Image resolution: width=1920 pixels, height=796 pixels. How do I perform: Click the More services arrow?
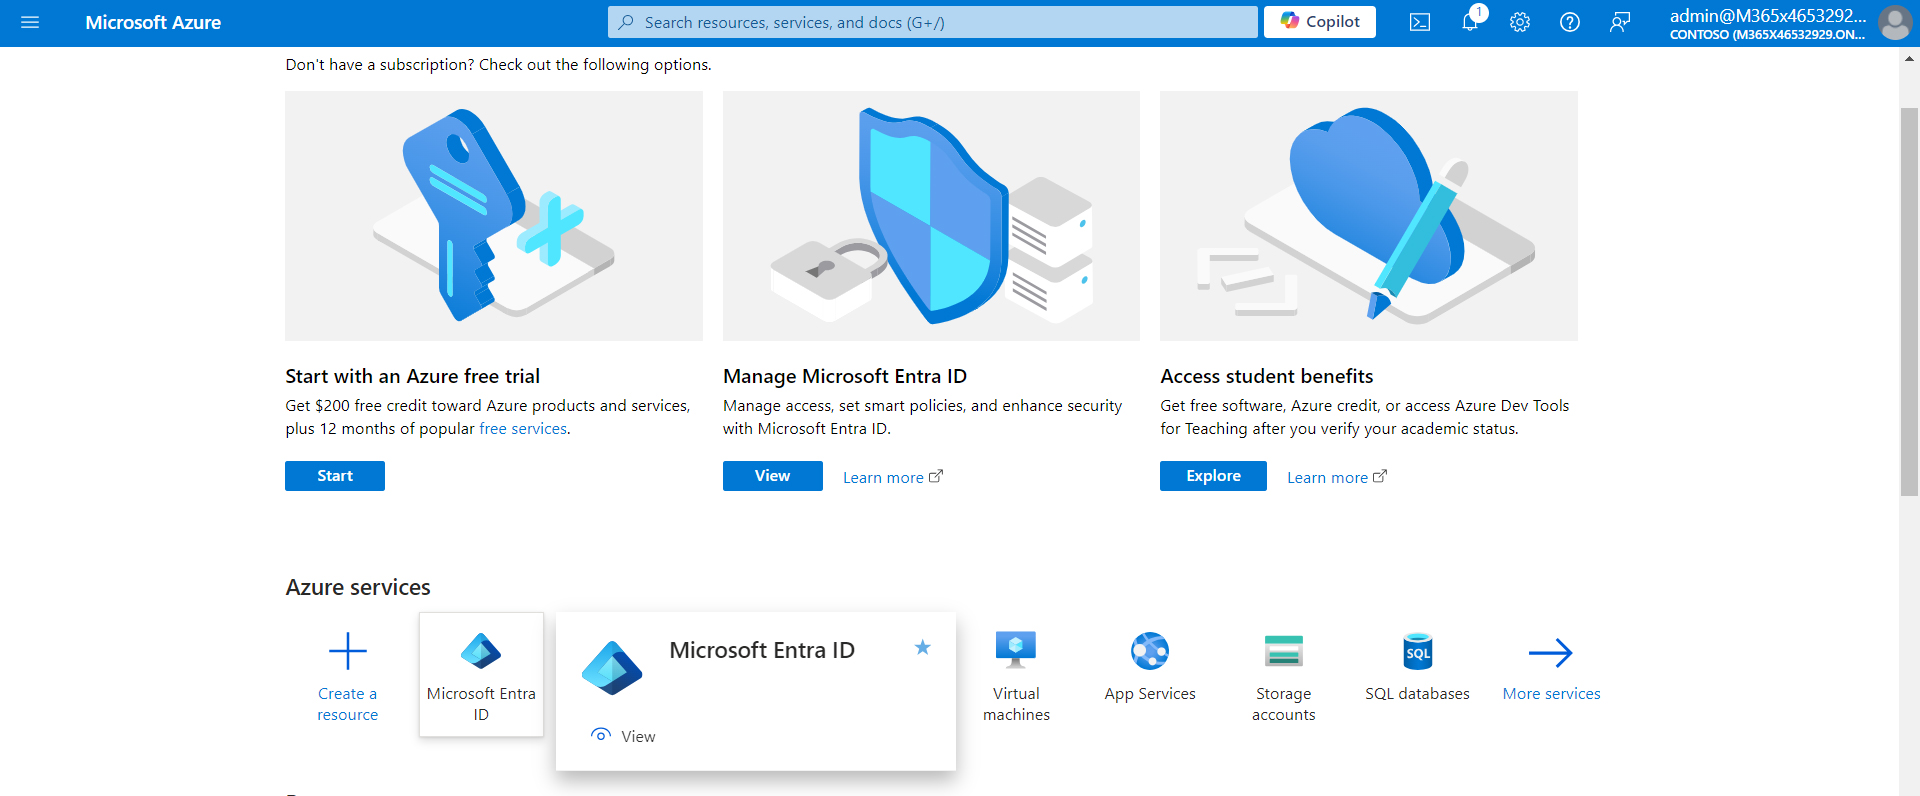(1551, 653)
